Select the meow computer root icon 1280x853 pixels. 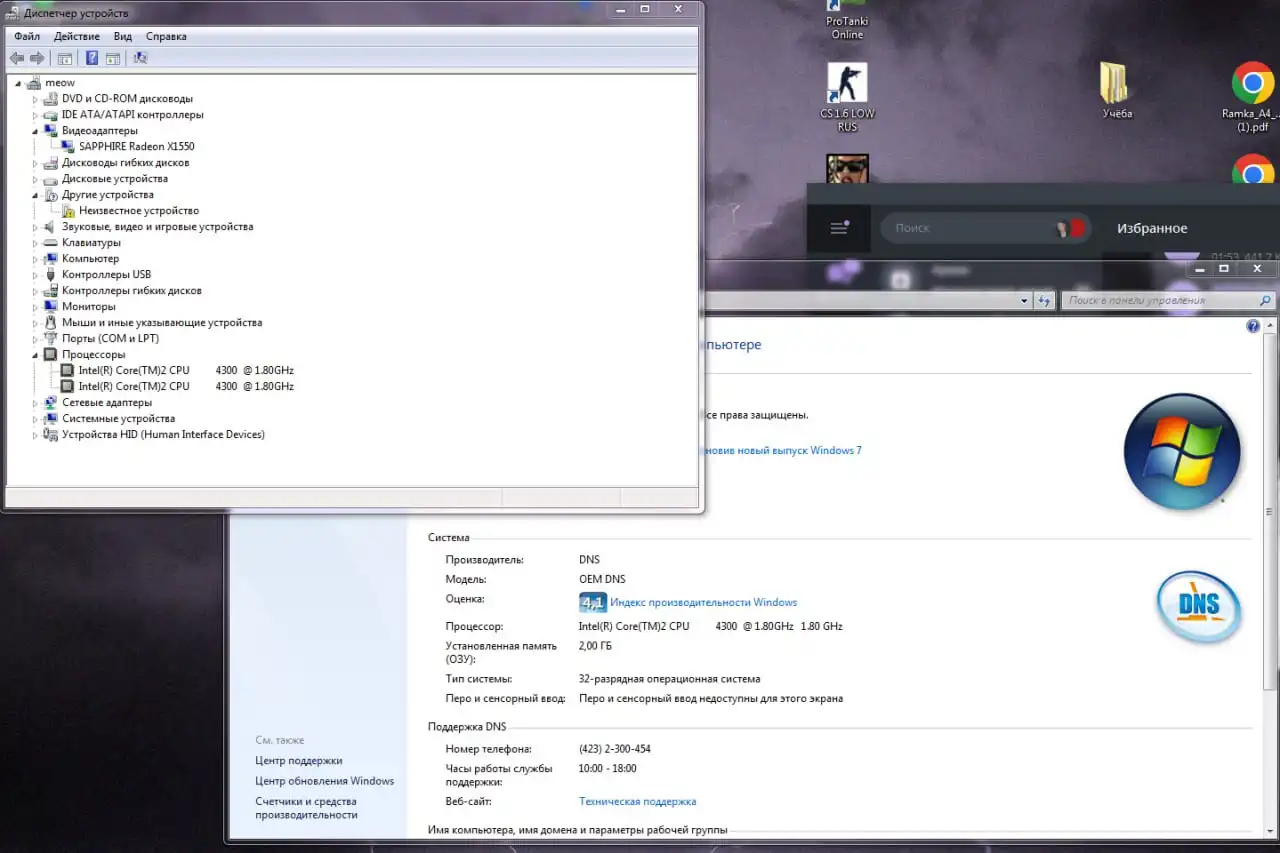(34, 83)
